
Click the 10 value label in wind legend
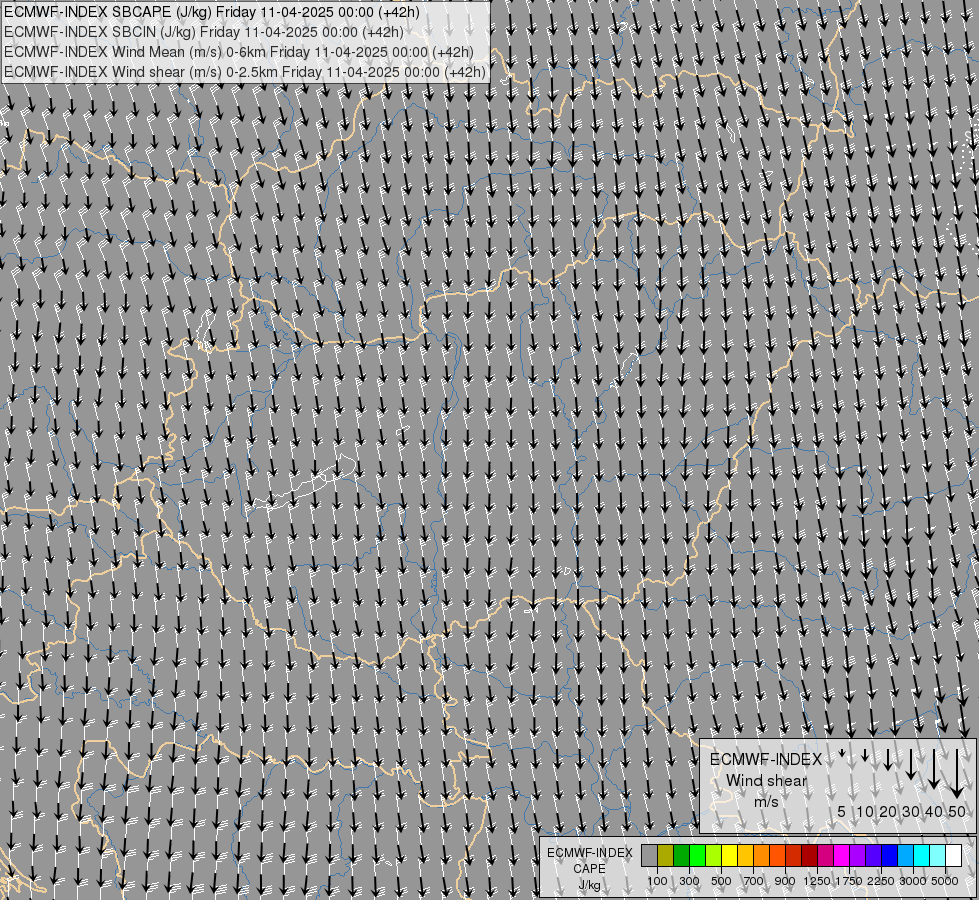865,811
